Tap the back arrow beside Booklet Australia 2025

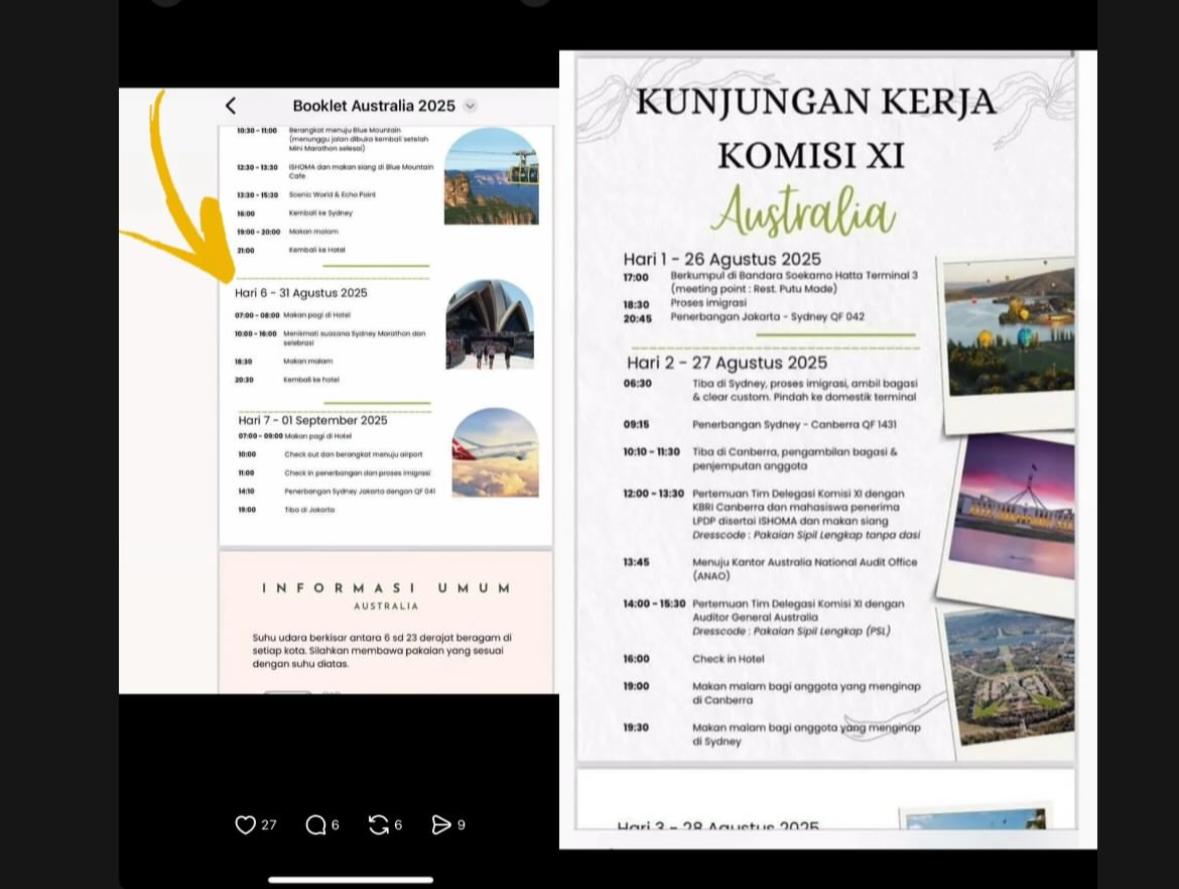[x=231, y=106]
